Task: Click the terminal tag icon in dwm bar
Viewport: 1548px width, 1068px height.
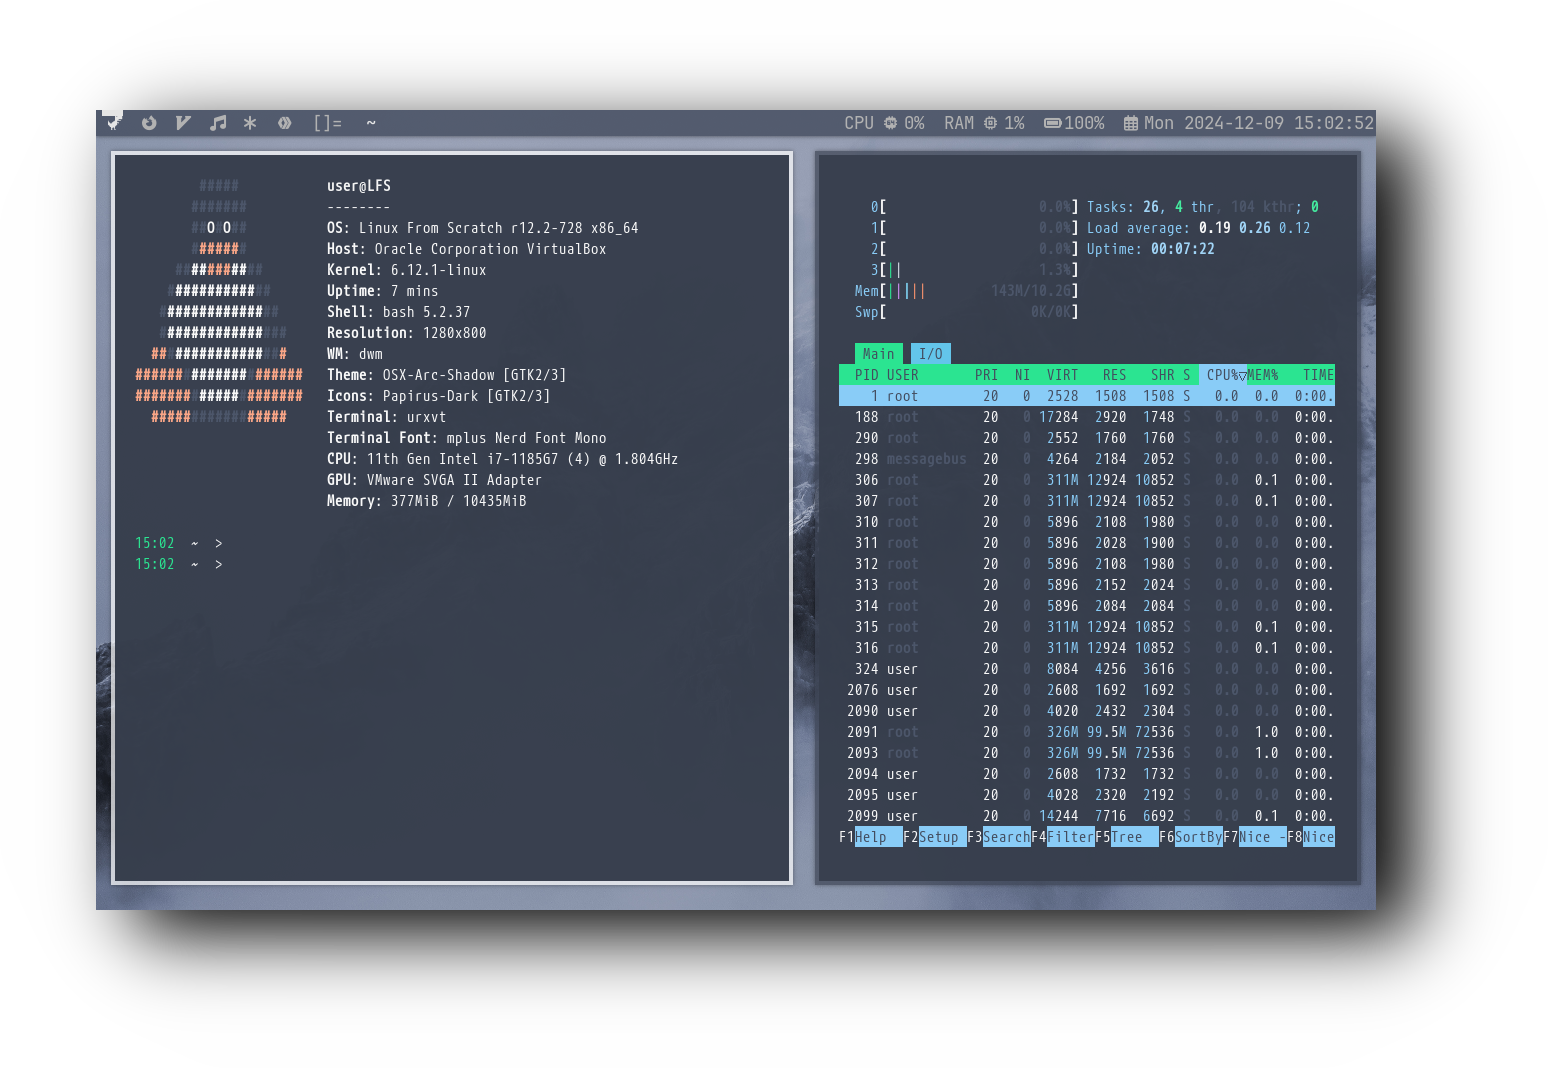Action: [113, 122]
